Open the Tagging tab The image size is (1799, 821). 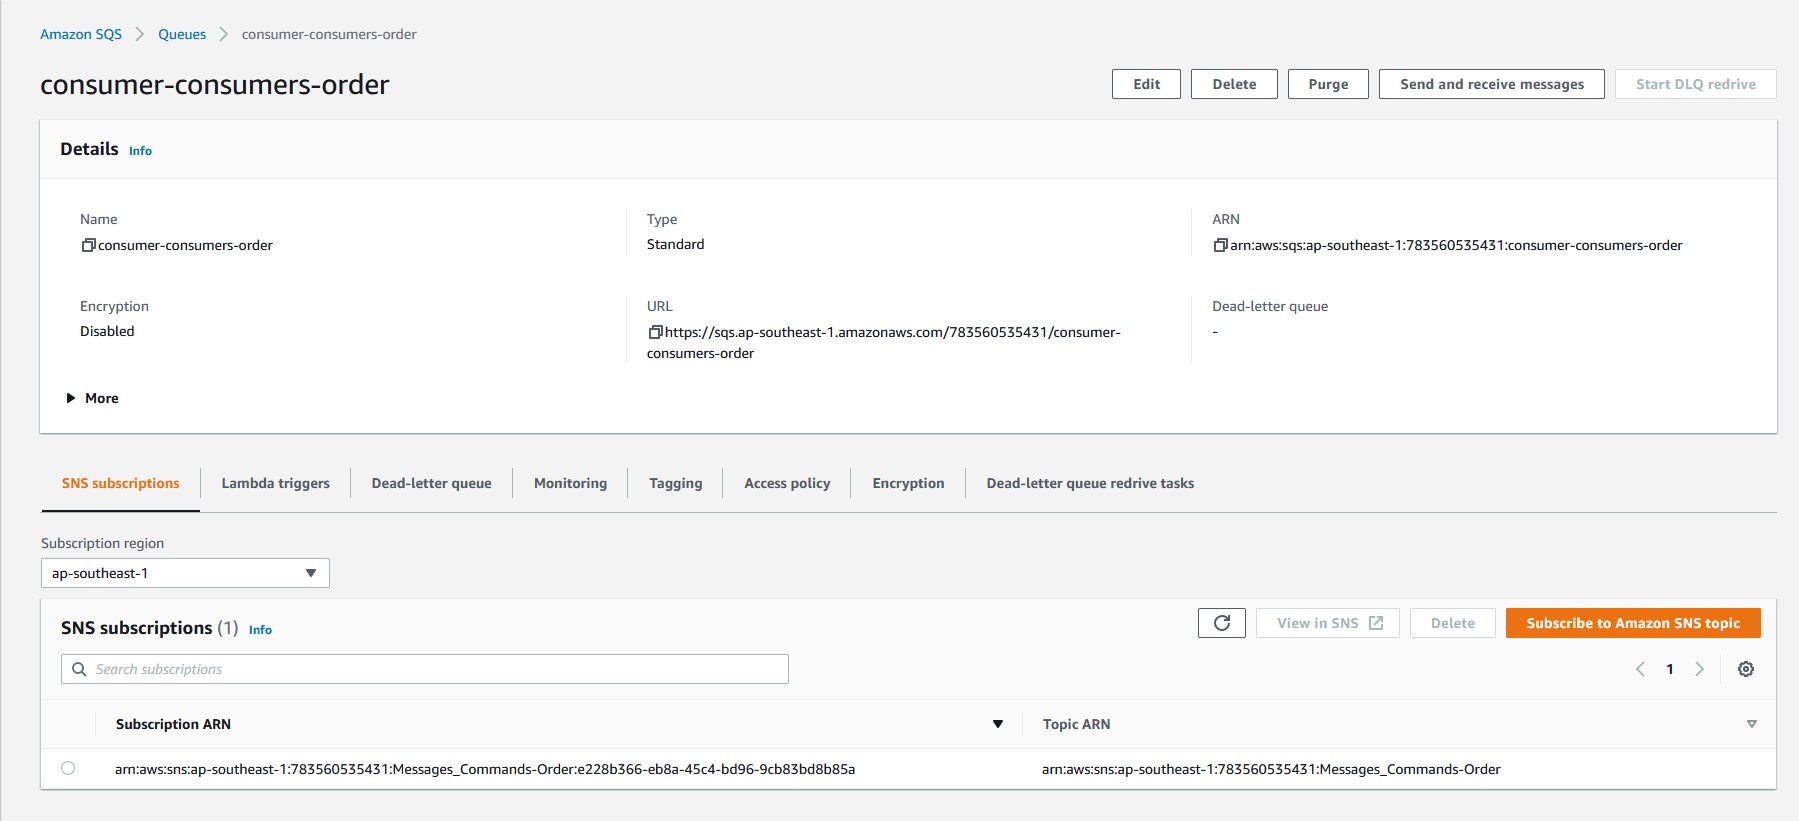tap(676, 483)
